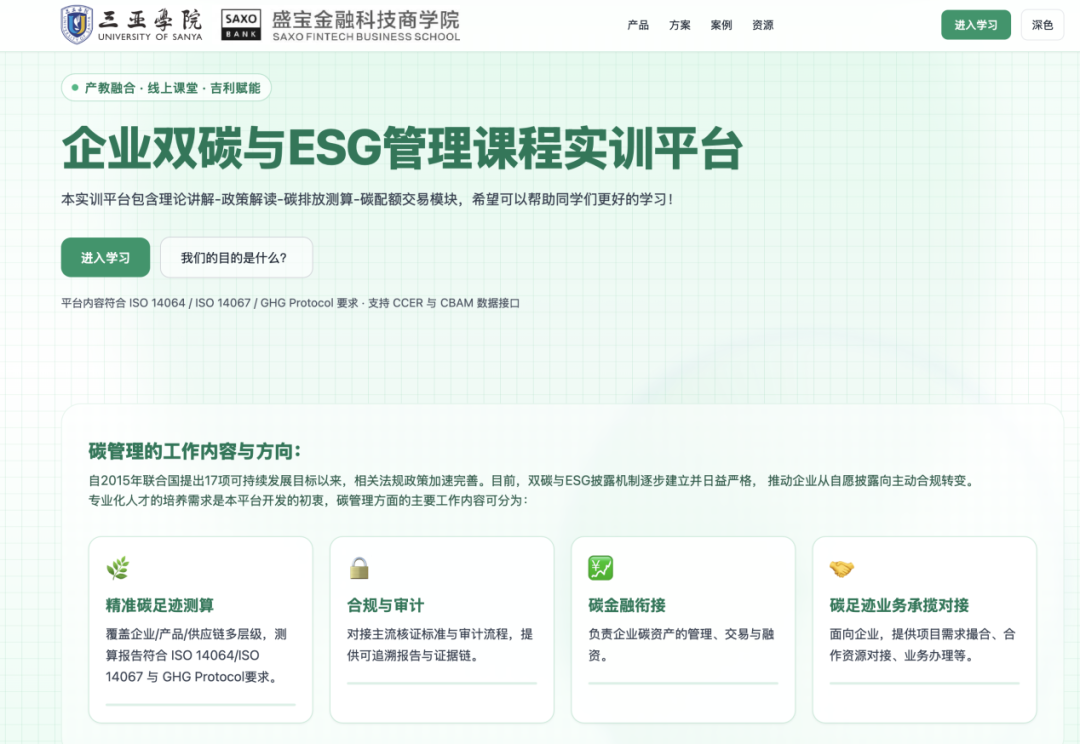Select 方案 in the top navigation

click(x=680, y=25)
